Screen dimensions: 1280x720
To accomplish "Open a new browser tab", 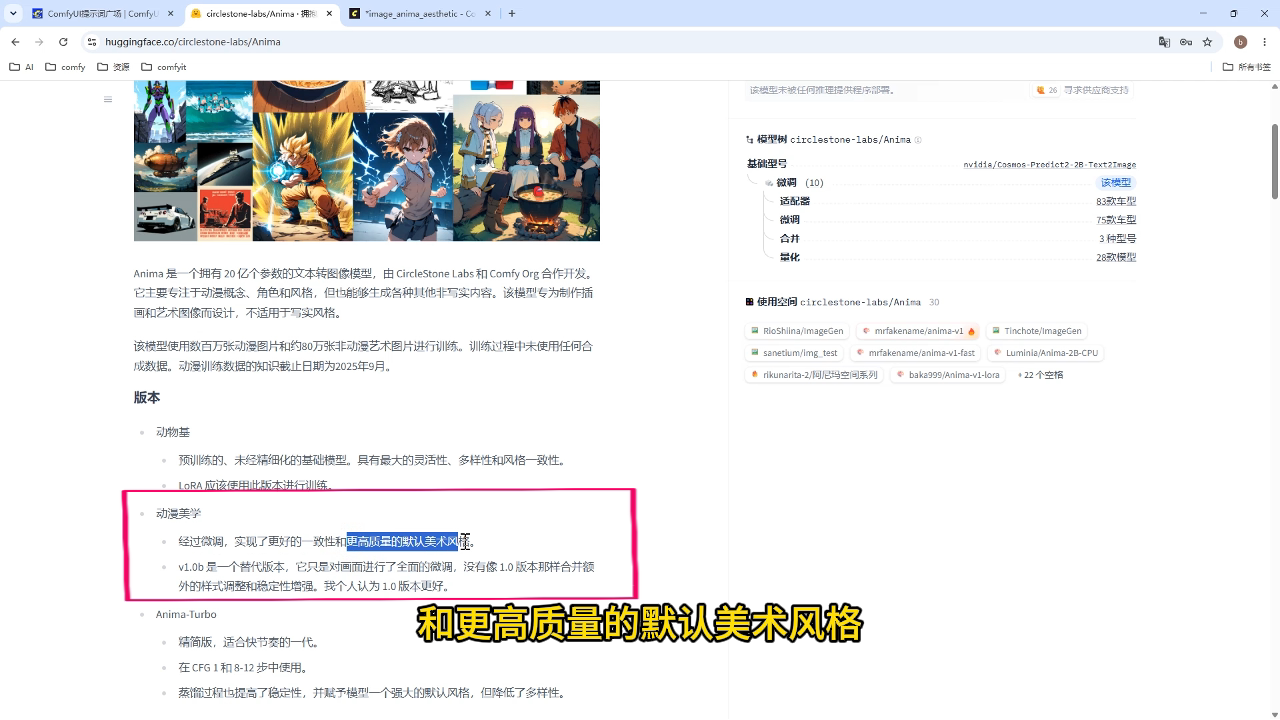I will (x=512, y=14).
